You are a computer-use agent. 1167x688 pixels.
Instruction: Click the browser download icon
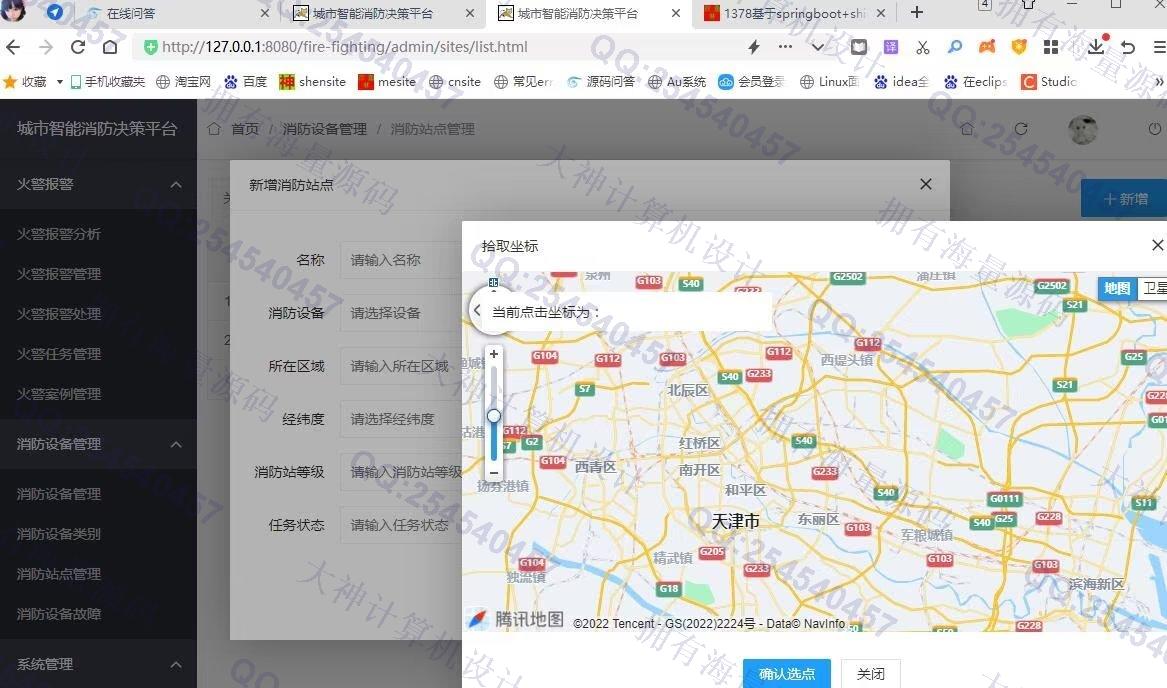point(1097,47)
